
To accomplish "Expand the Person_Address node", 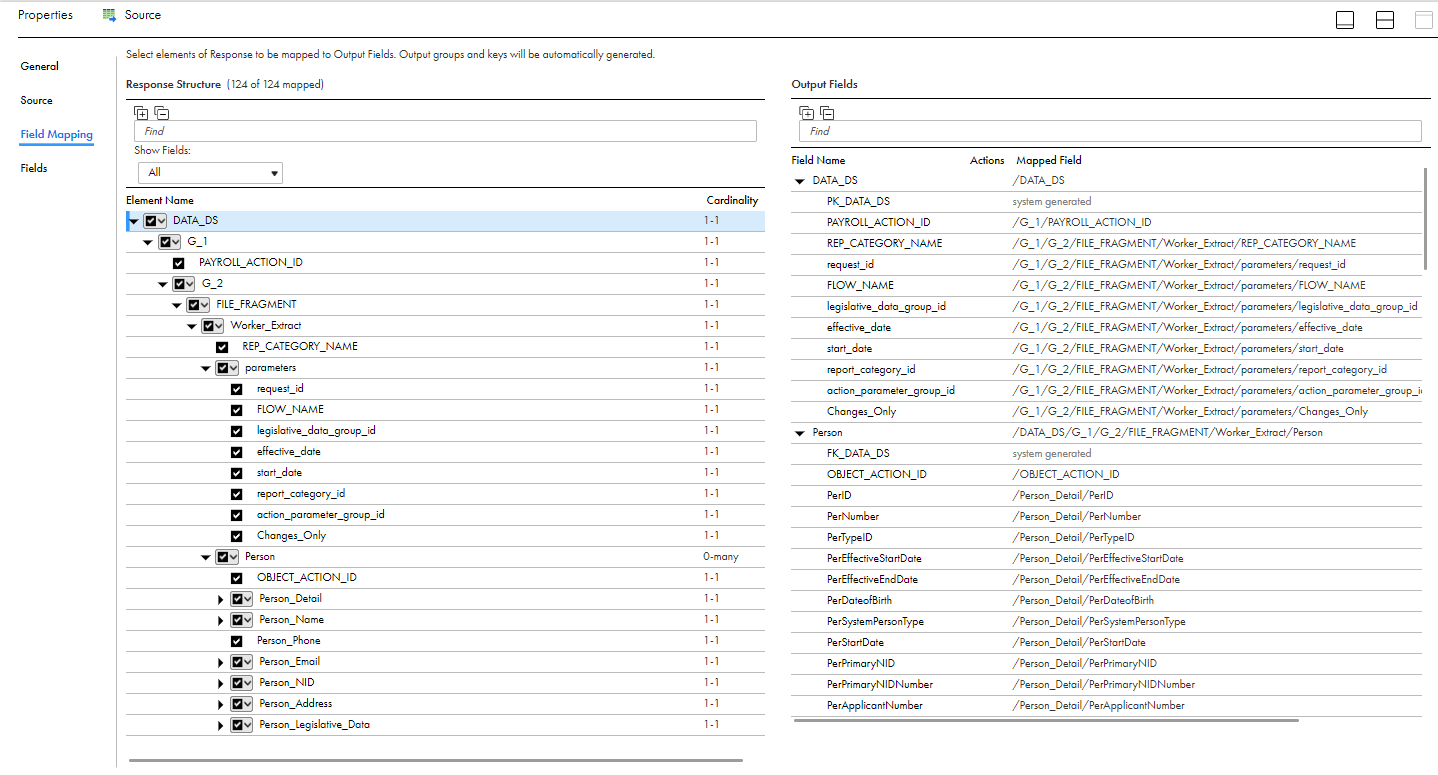I will point(221,704).
